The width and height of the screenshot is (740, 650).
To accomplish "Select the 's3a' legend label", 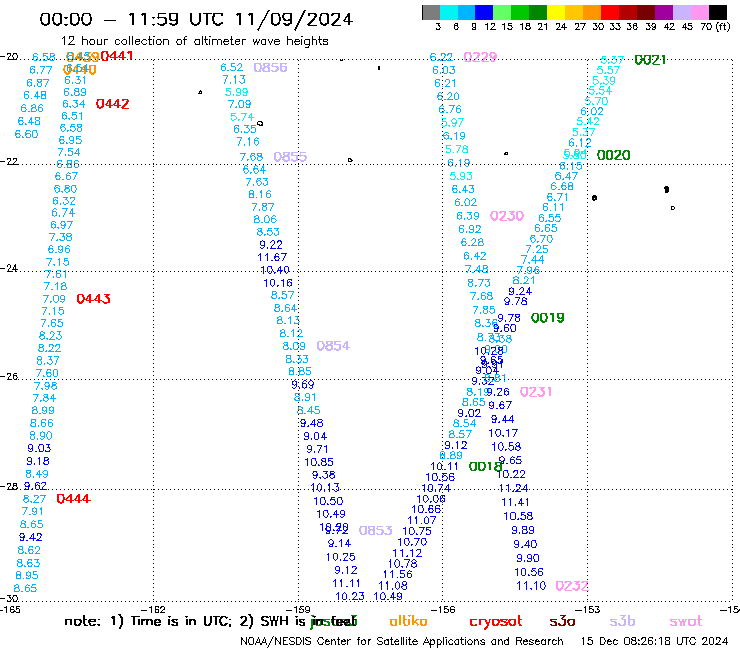I will (562, 622).
